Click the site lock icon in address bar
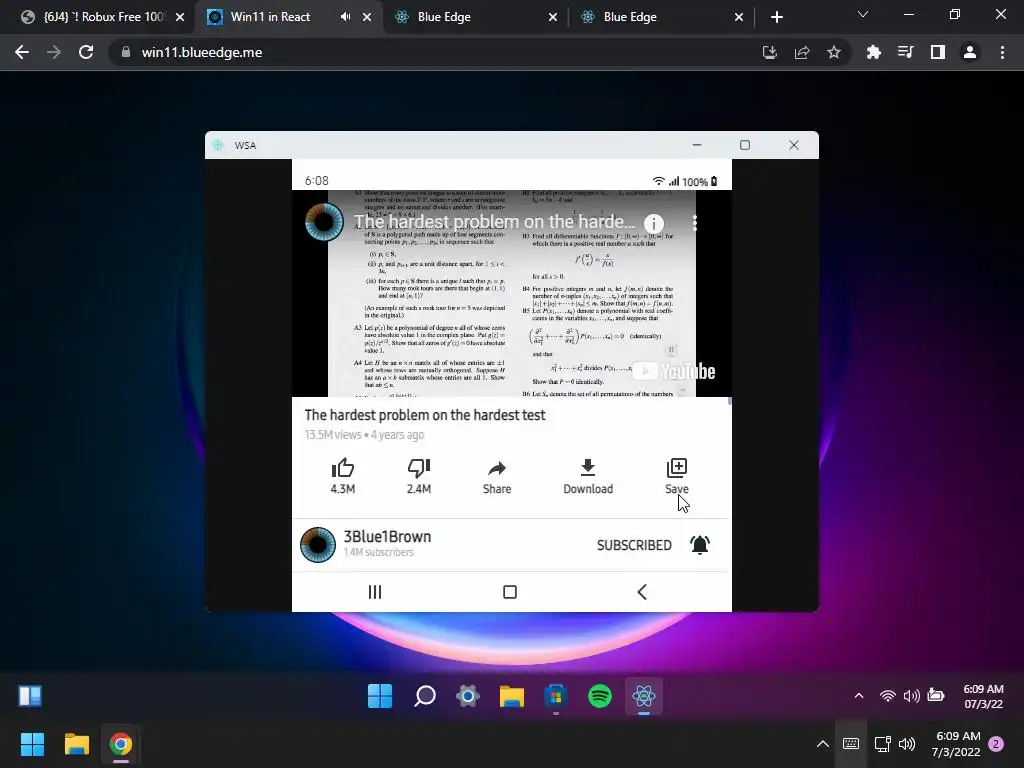 [126, 52]
